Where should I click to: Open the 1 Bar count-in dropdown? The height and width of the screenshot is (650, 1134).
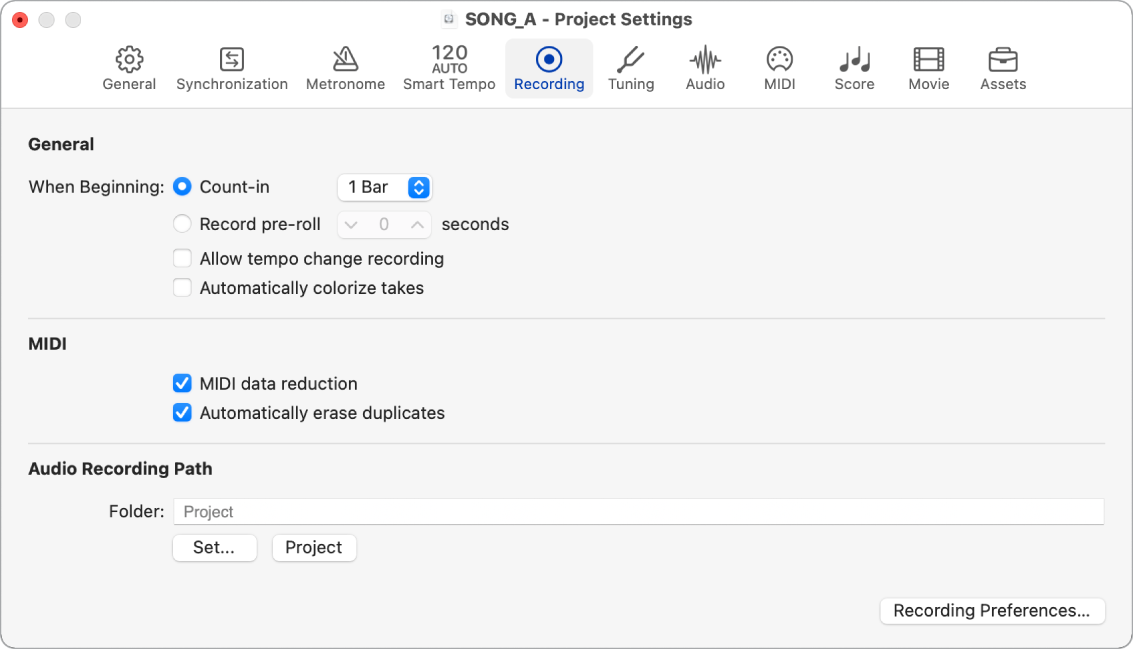(x=384, y=187)
